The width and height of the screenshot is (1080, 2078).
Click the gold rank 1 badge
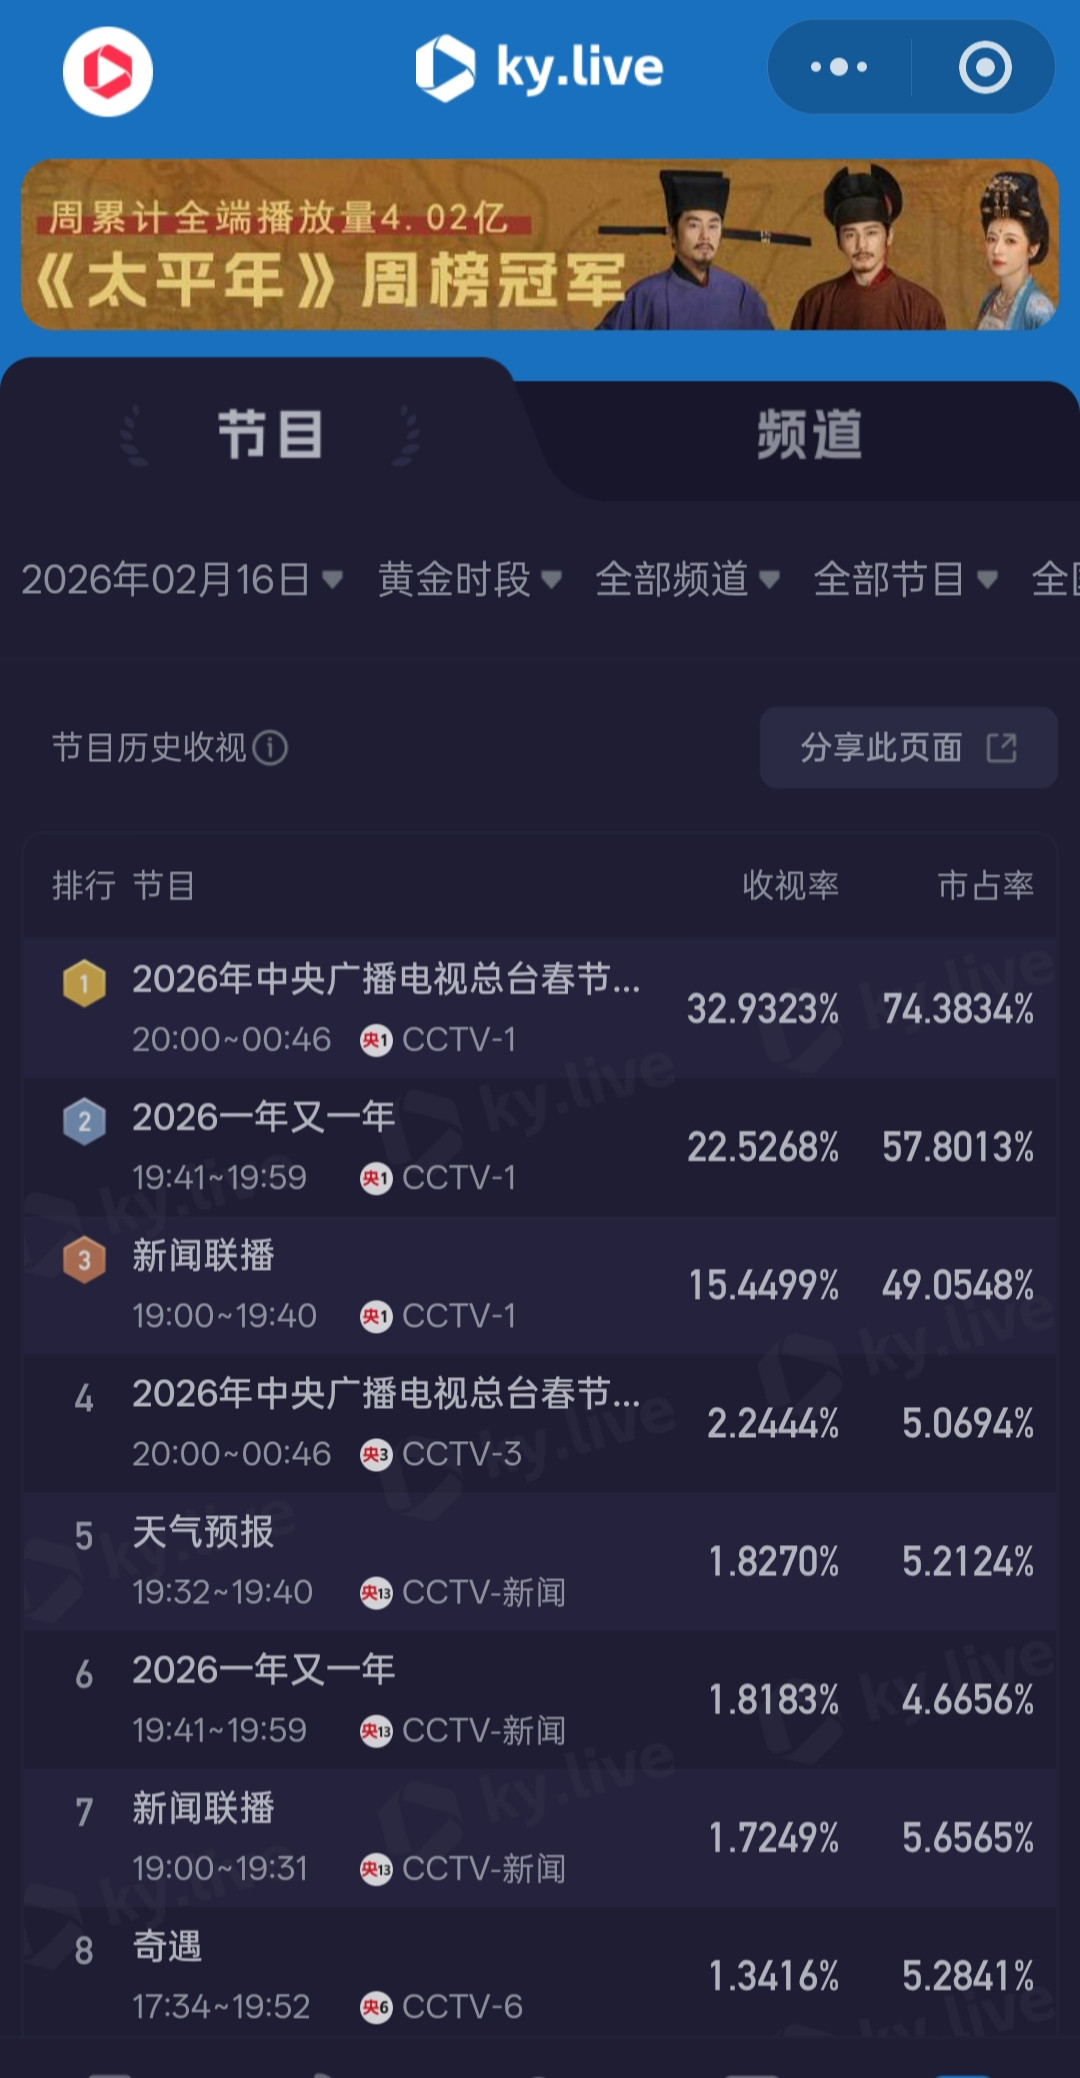84,984
